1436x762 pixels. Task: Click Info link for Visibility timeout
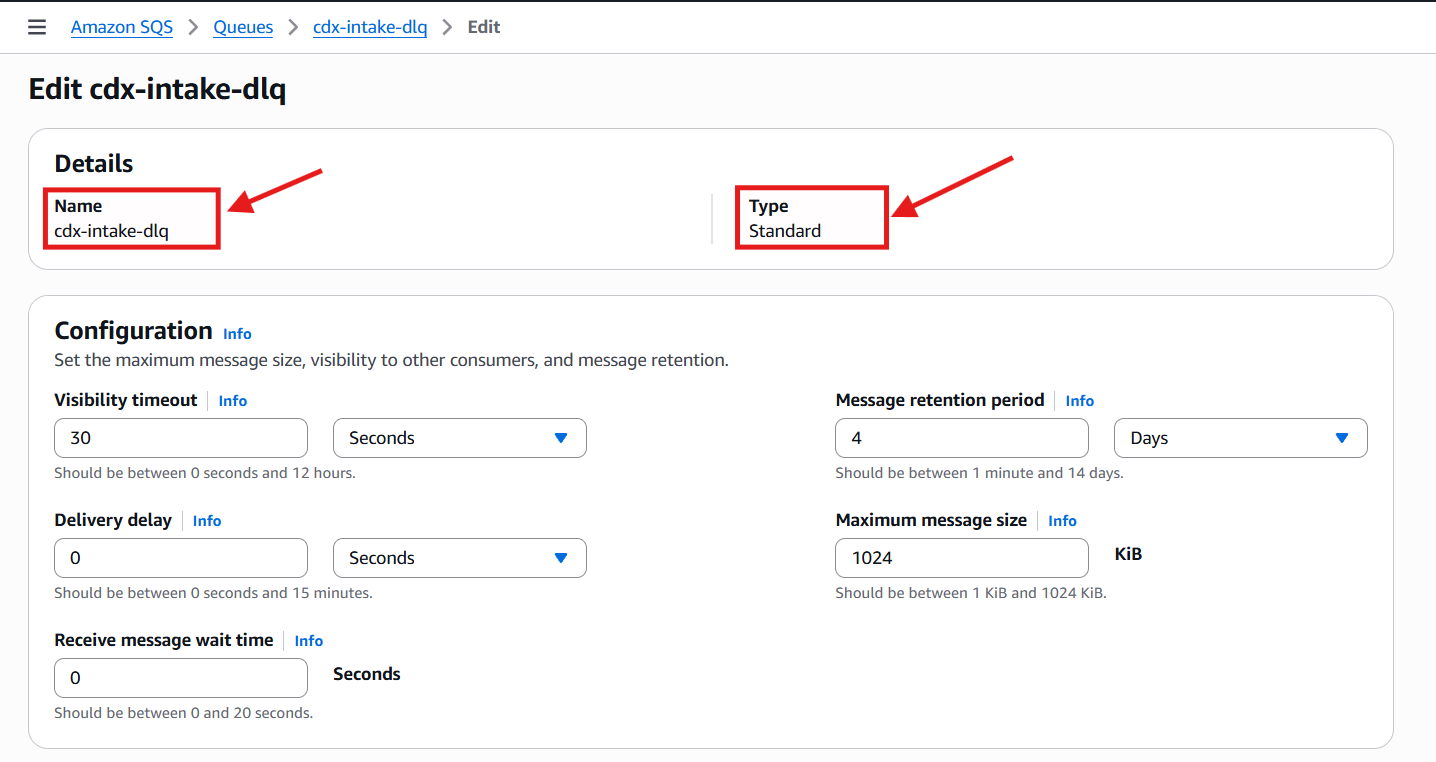click(232, 401)
